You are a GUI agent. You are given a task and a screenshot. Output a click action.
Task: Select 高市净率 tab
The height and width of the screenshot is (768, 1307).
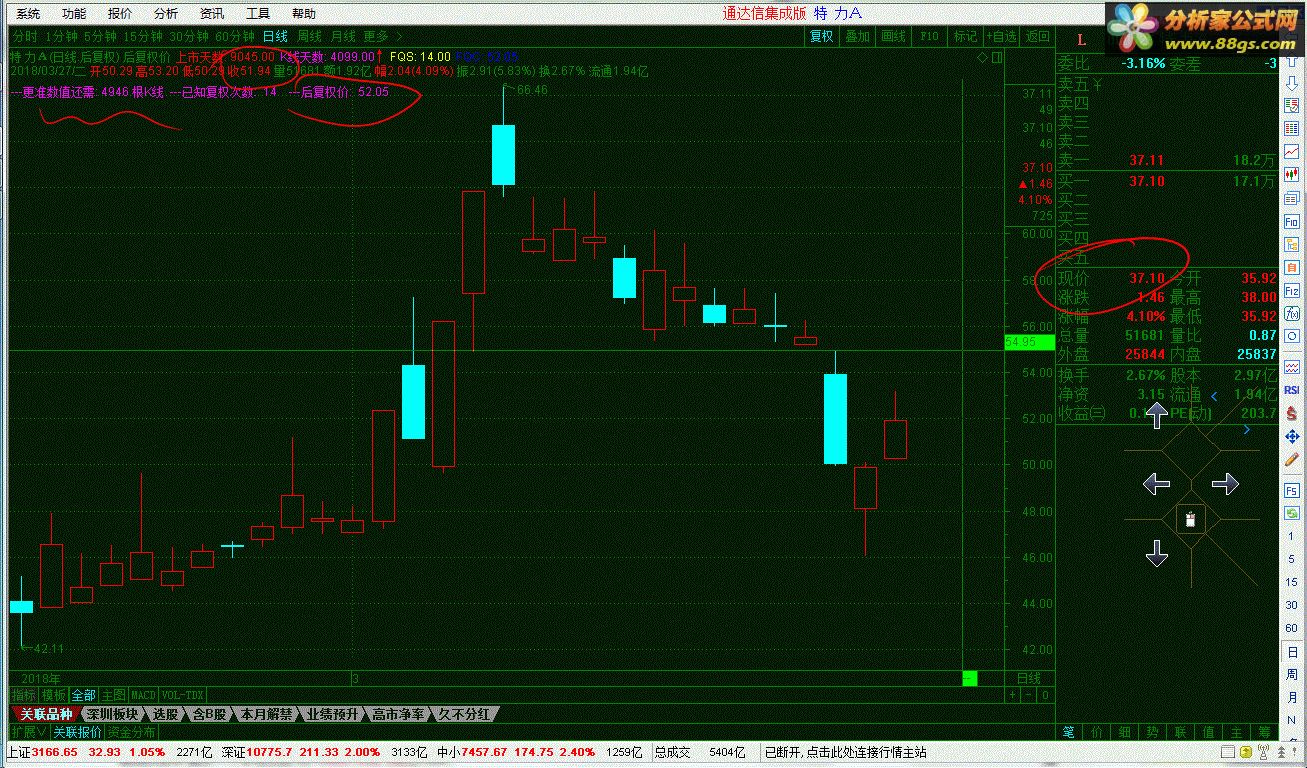[399, 714]
